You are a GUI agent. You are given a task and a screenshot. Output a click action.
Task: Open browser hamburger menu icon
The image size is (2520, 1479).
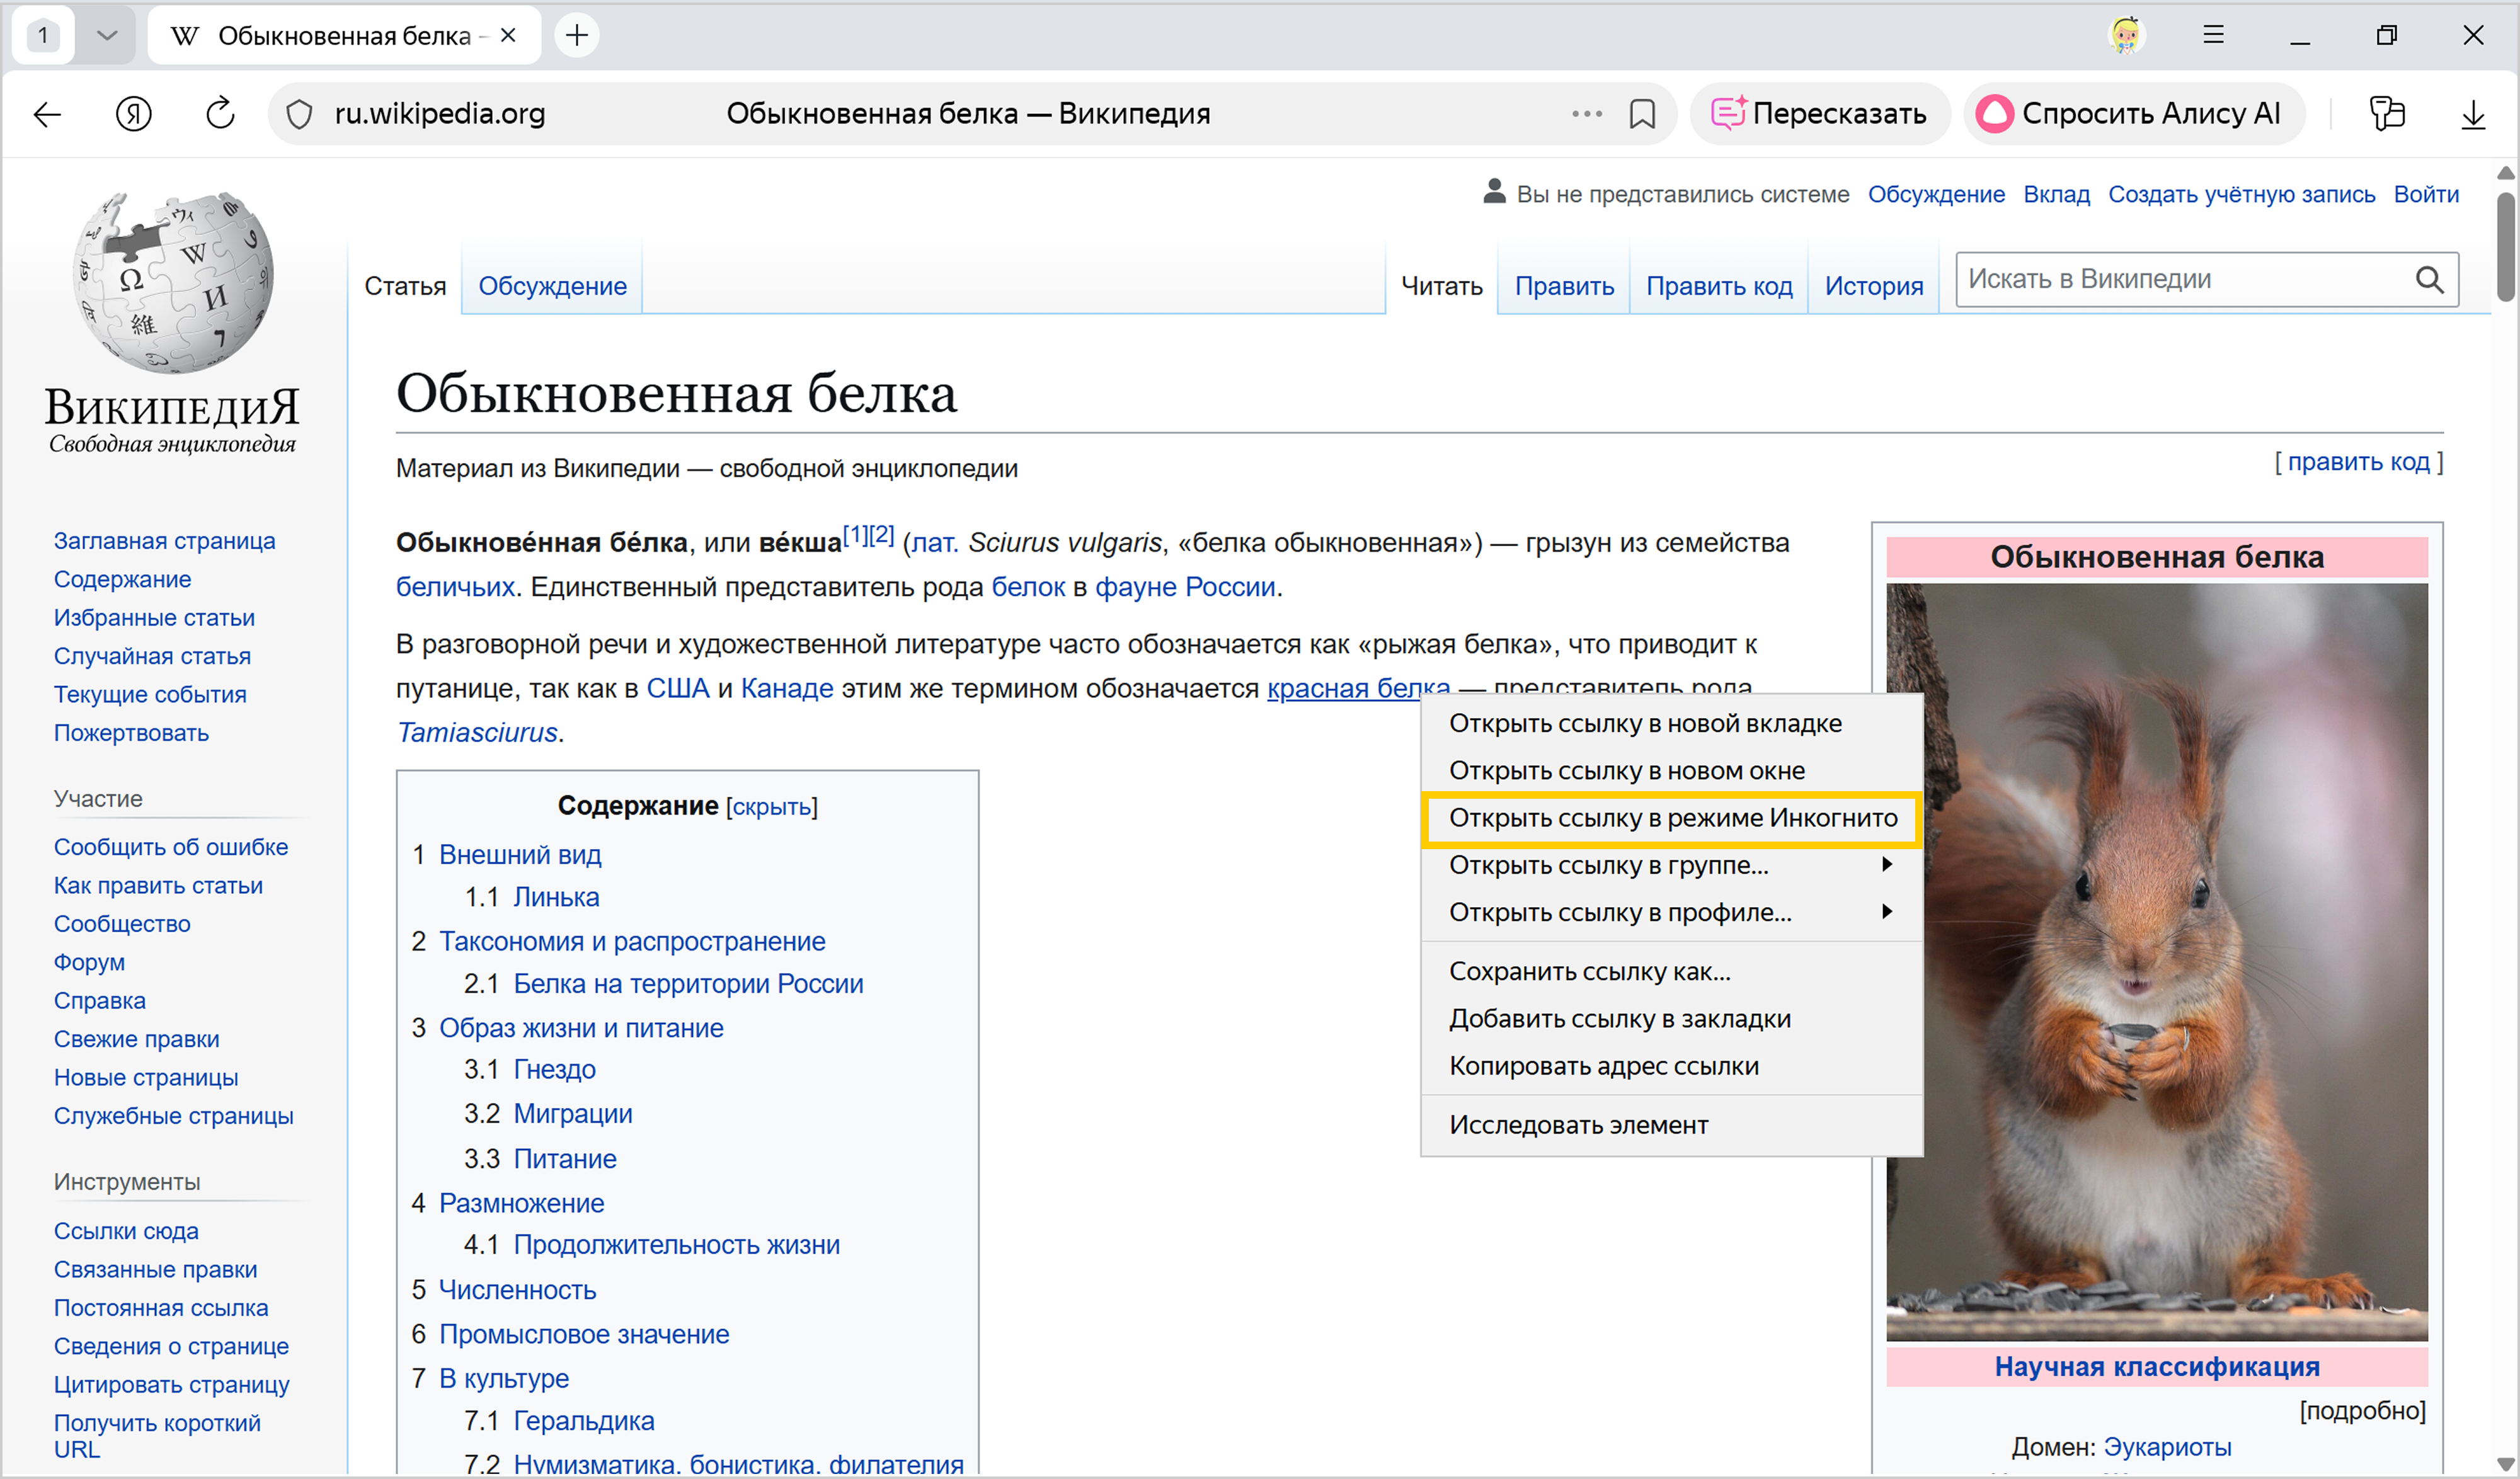[x=2213, y=35]
